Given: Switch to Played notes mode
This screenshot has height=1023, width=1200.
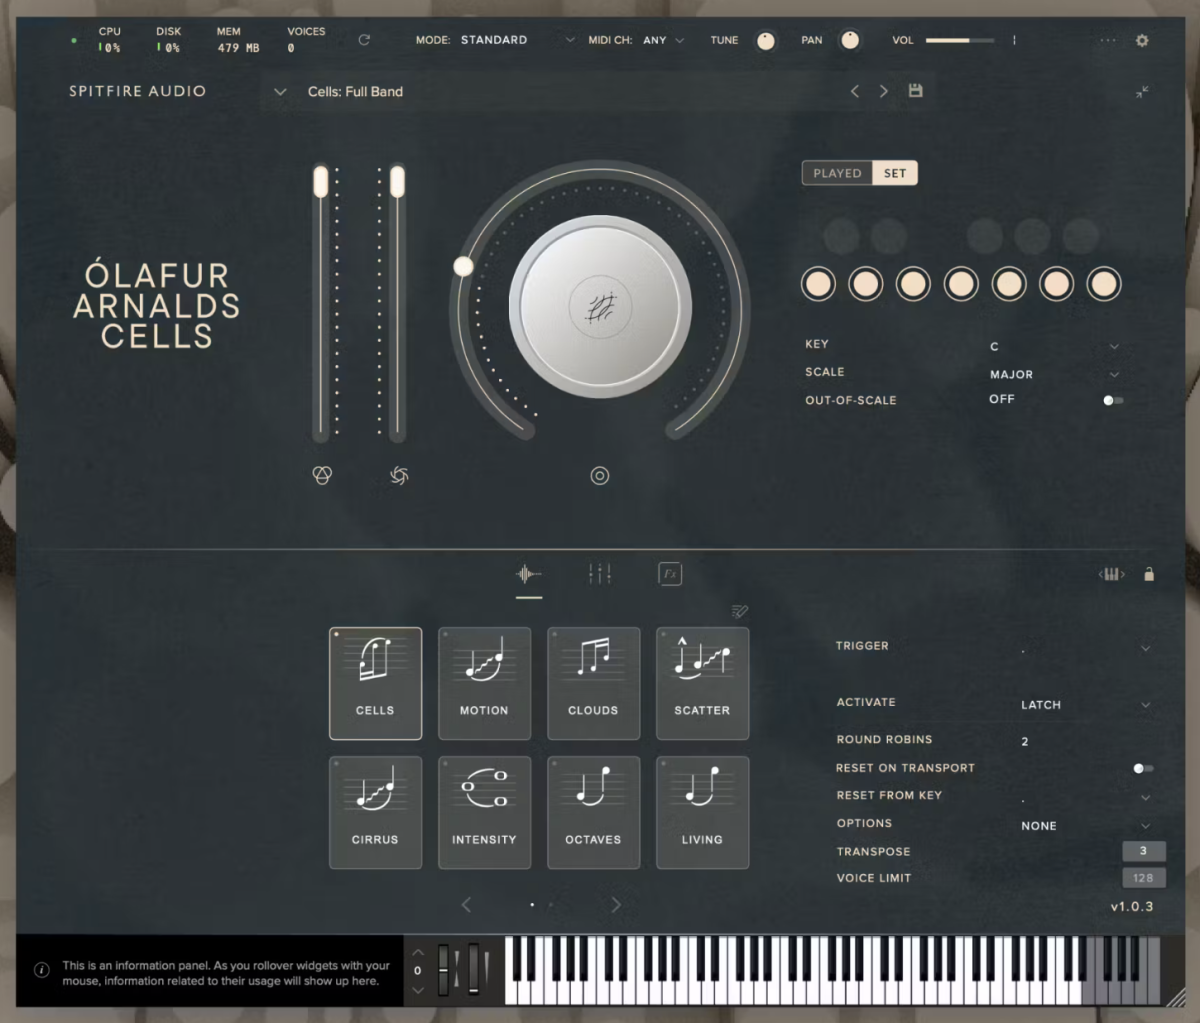Looking at the screenshot, I should (837, 173).
